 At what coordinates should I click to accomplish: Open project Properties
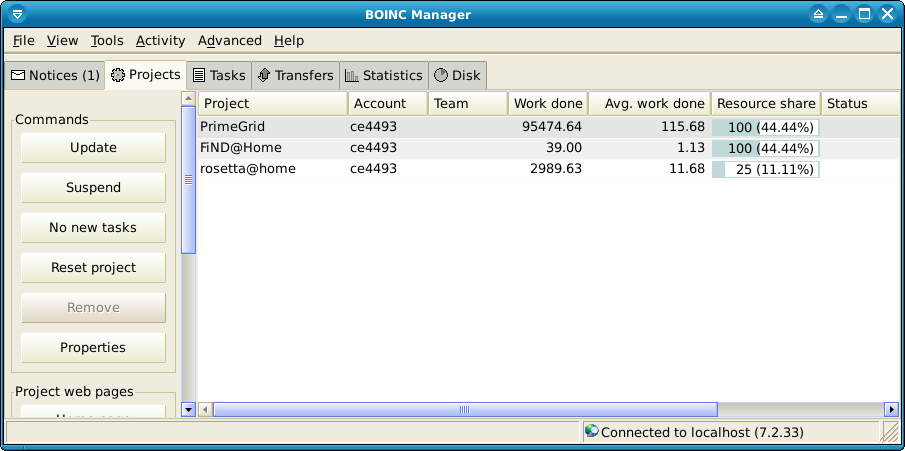click(x=94, y=348)
